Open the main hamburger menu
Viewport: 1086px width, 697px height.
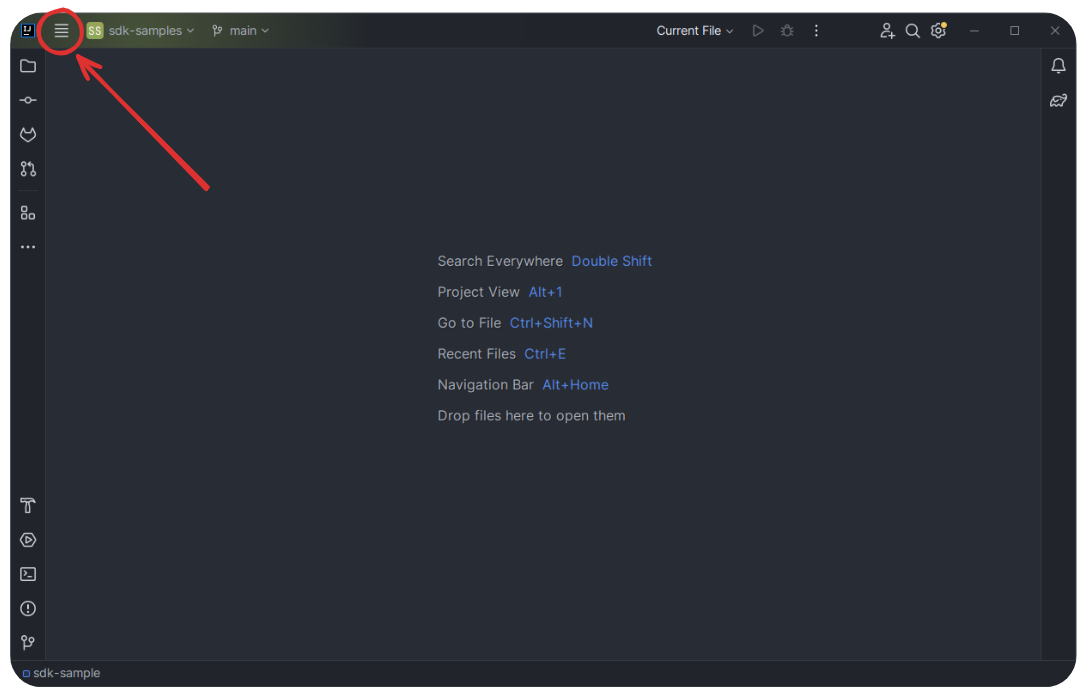61,30
